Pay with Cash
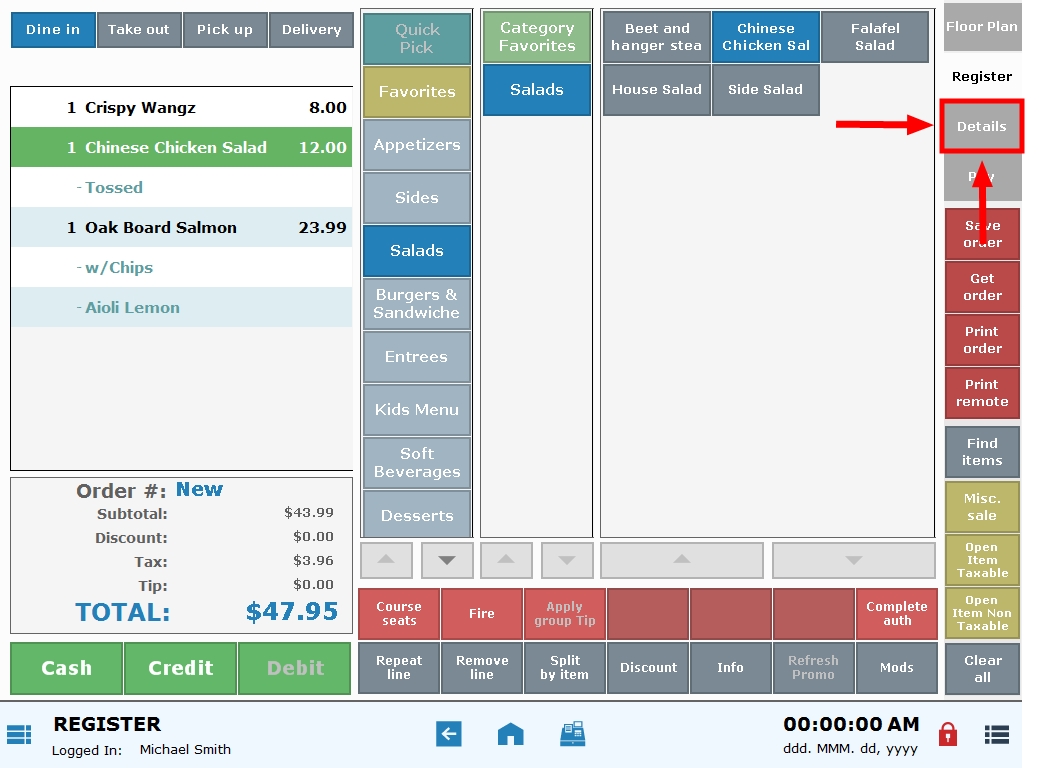 point(66,668)
